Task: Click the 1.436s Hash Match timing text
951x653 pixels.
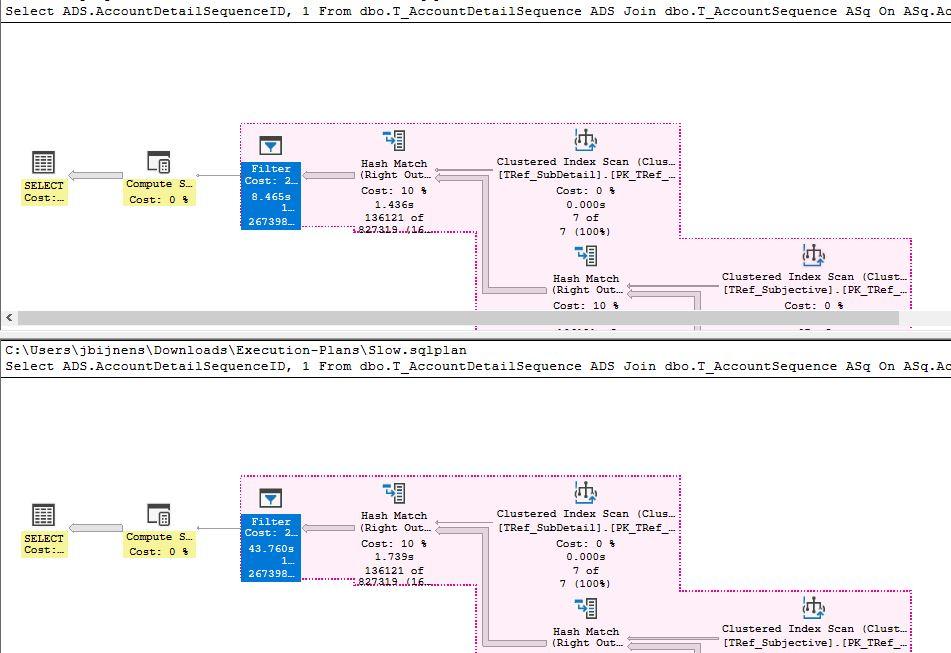Action: click(394, 204)
